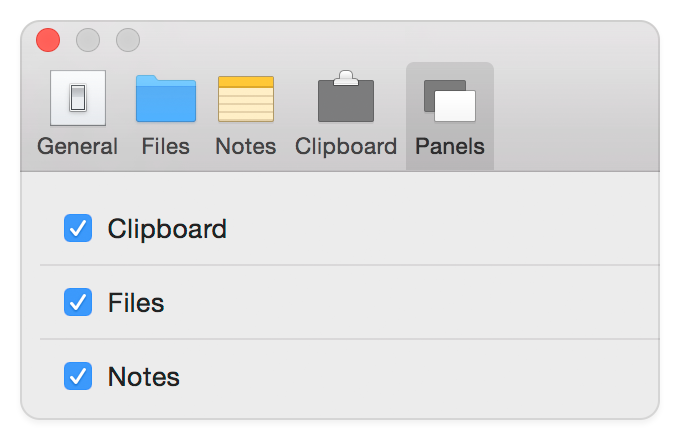Close the preferences window with red button

tap(48, 40)
